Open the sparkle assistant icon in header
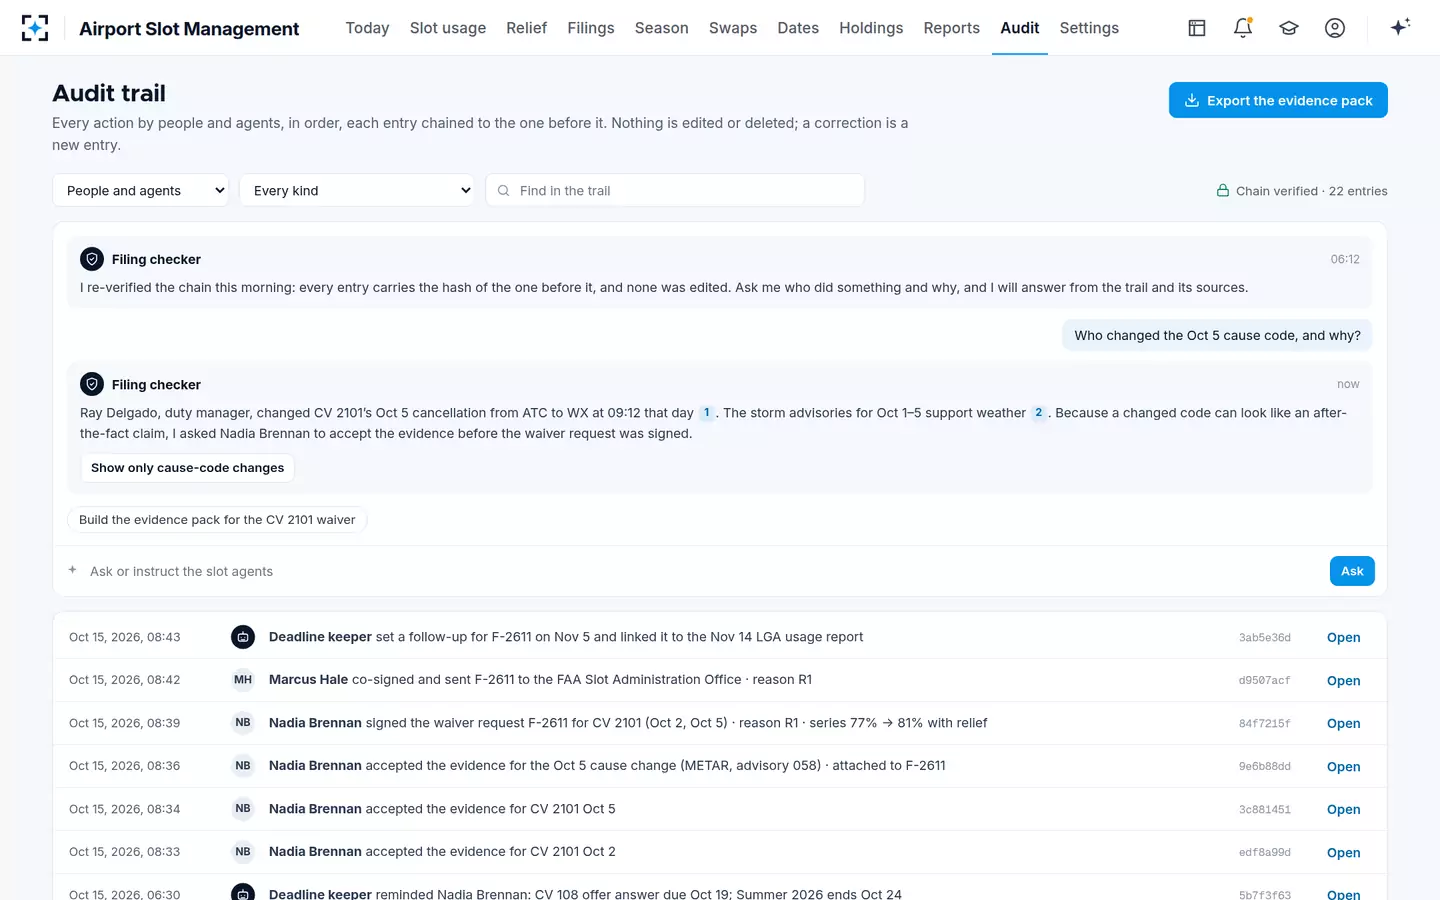 pyautogui.click(x=1400, y=27)
